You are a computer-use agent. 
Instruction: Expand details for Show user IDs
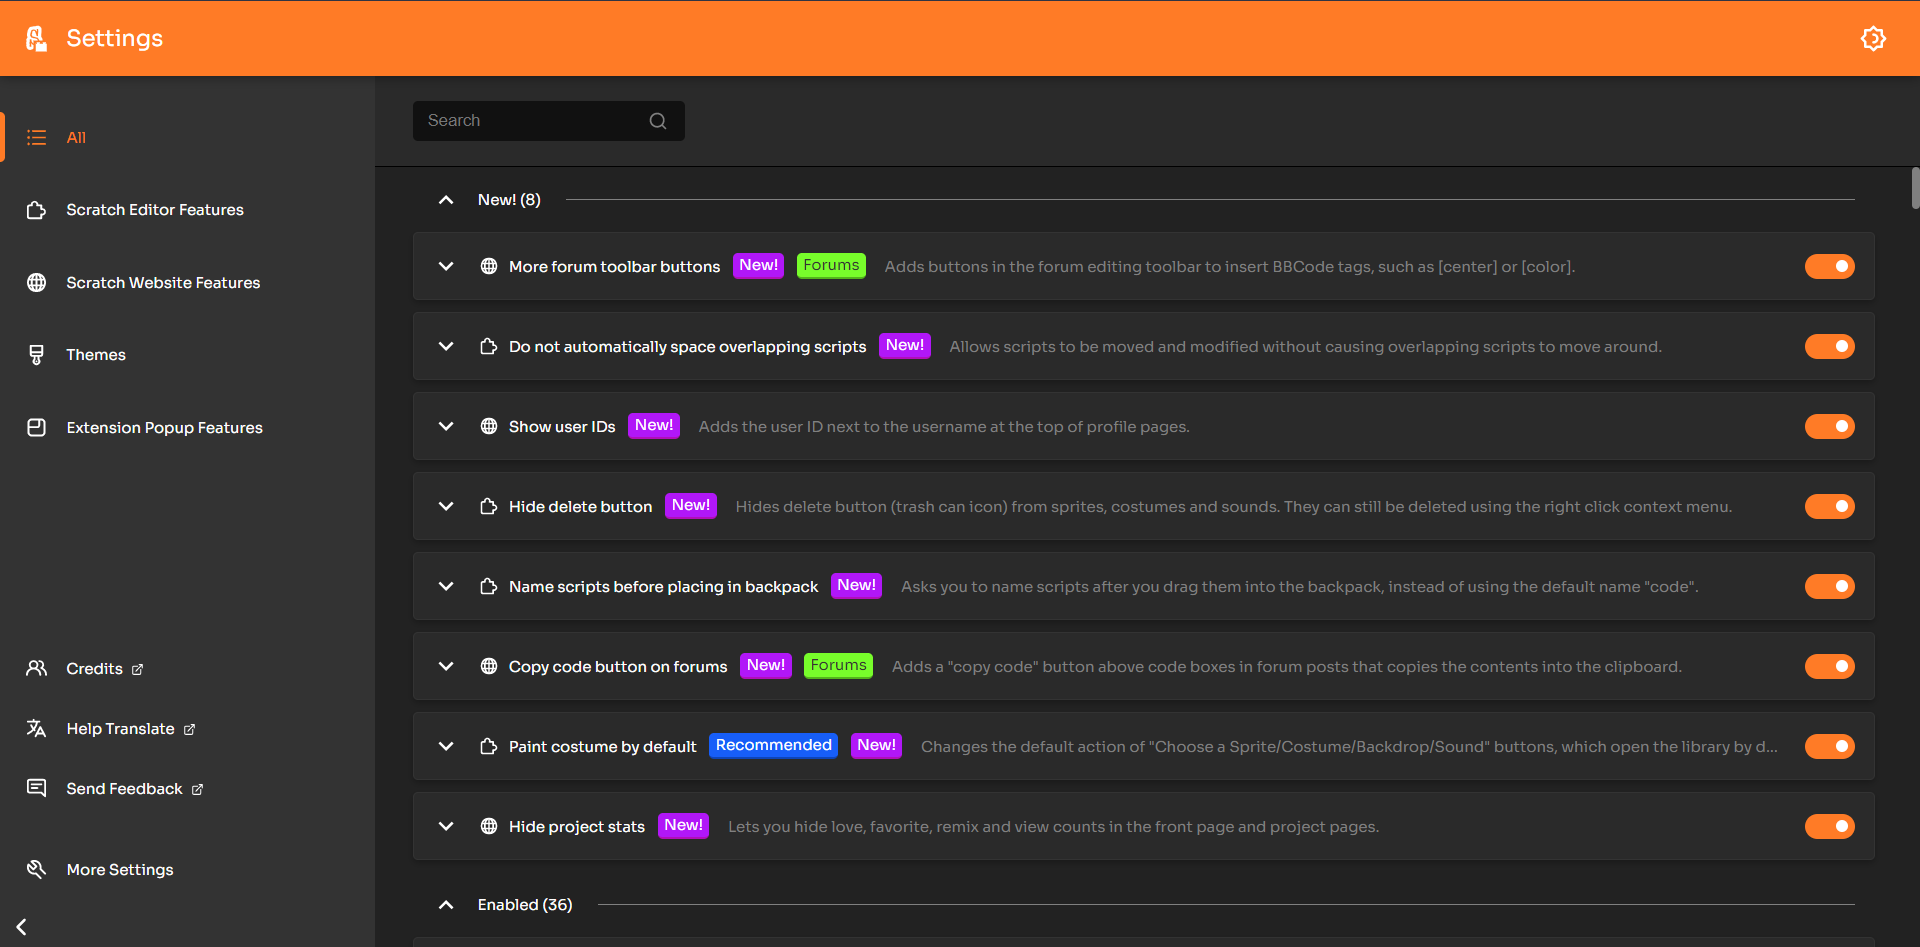[x=446, y=426]
